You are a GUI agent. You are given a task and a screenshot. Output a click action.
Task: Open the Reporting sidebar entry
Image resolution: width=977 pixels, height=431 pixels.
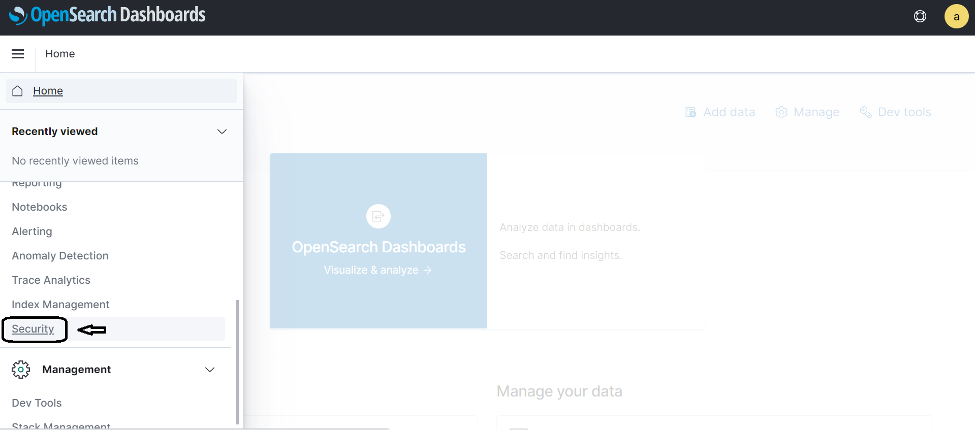tap(37, 183)
